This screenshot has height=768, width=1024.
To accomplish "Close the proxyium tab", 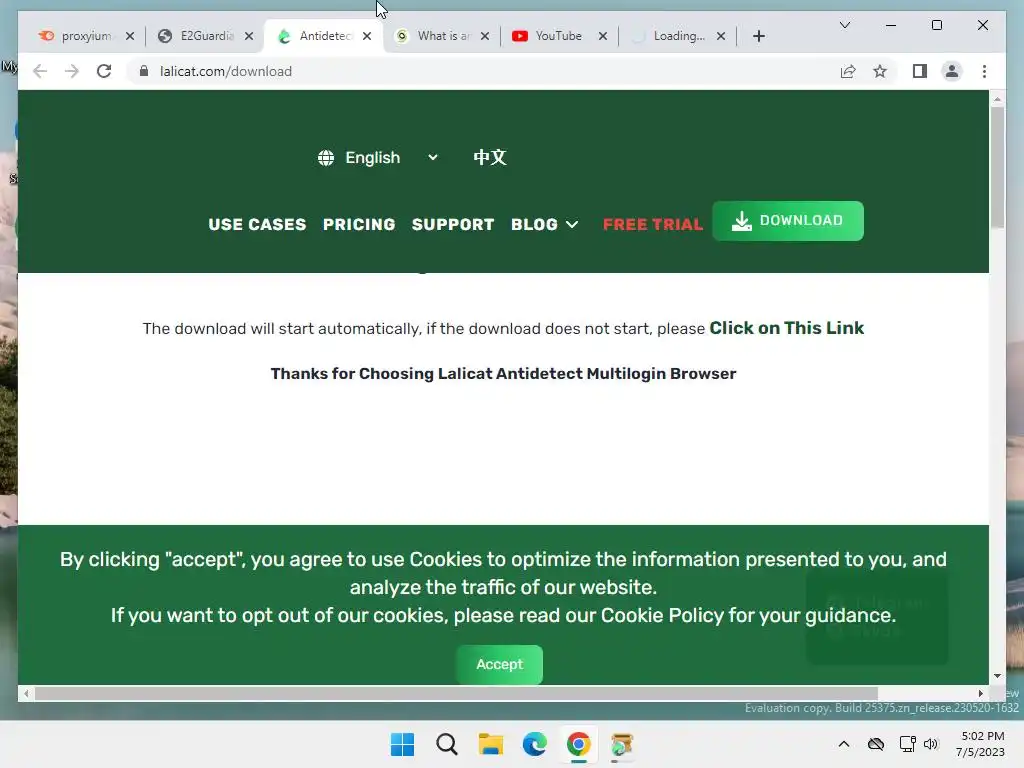I will point(130,37).
